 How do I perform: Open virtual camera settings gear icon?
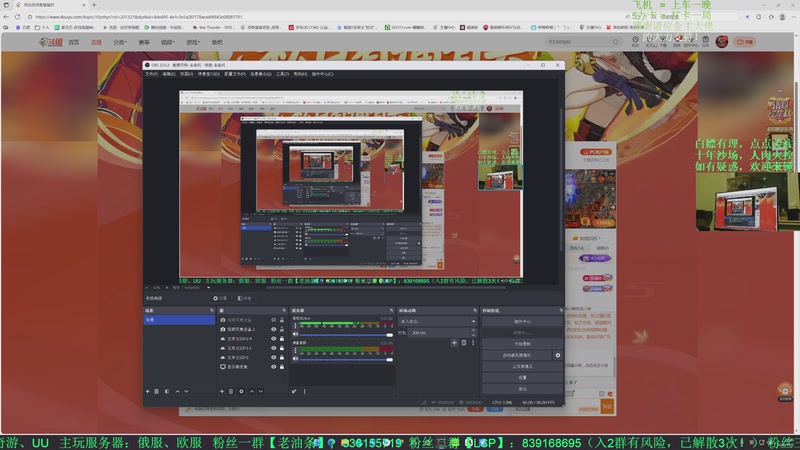(558, 355)
